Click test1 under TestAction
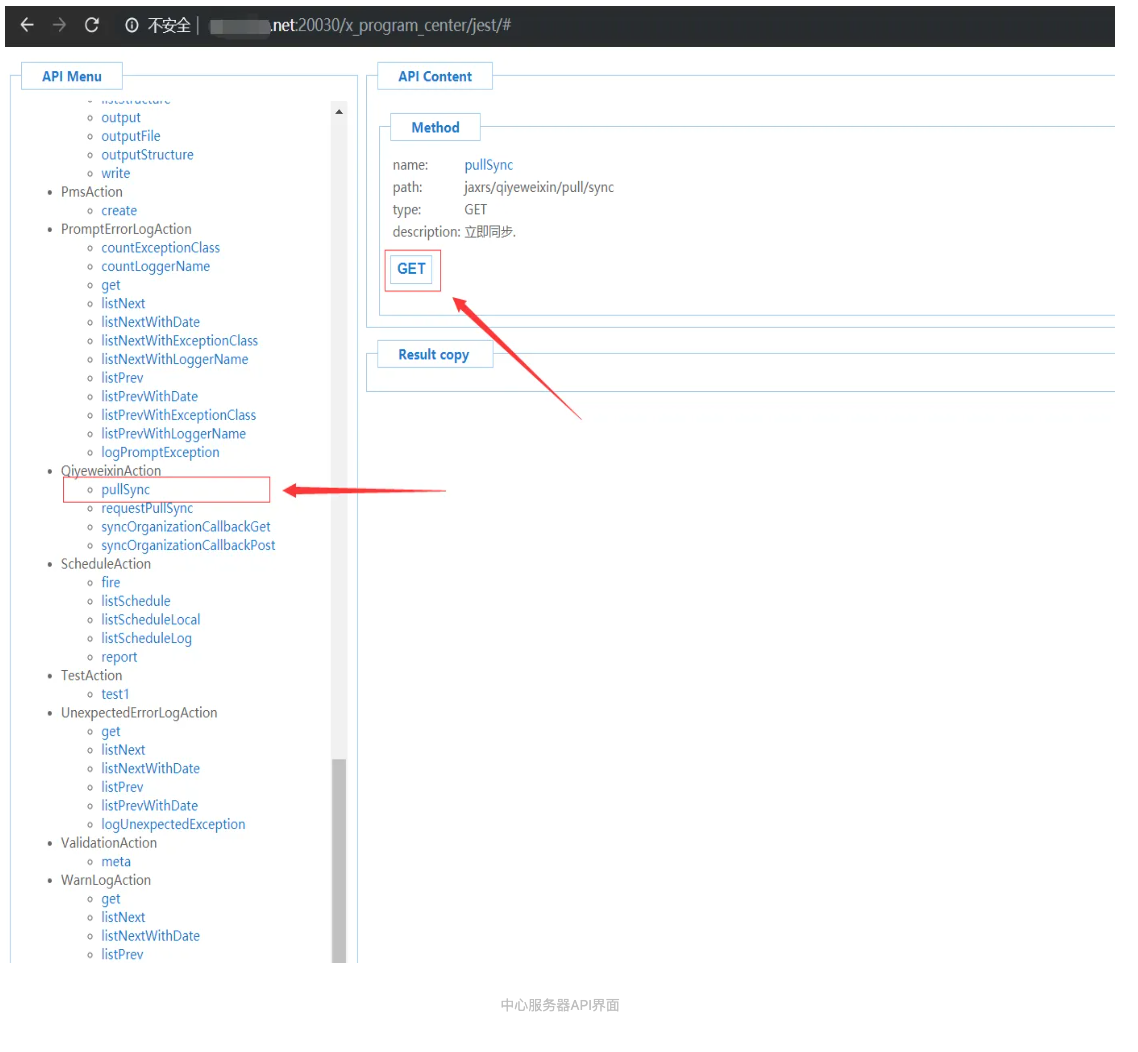 pos(115,694)
